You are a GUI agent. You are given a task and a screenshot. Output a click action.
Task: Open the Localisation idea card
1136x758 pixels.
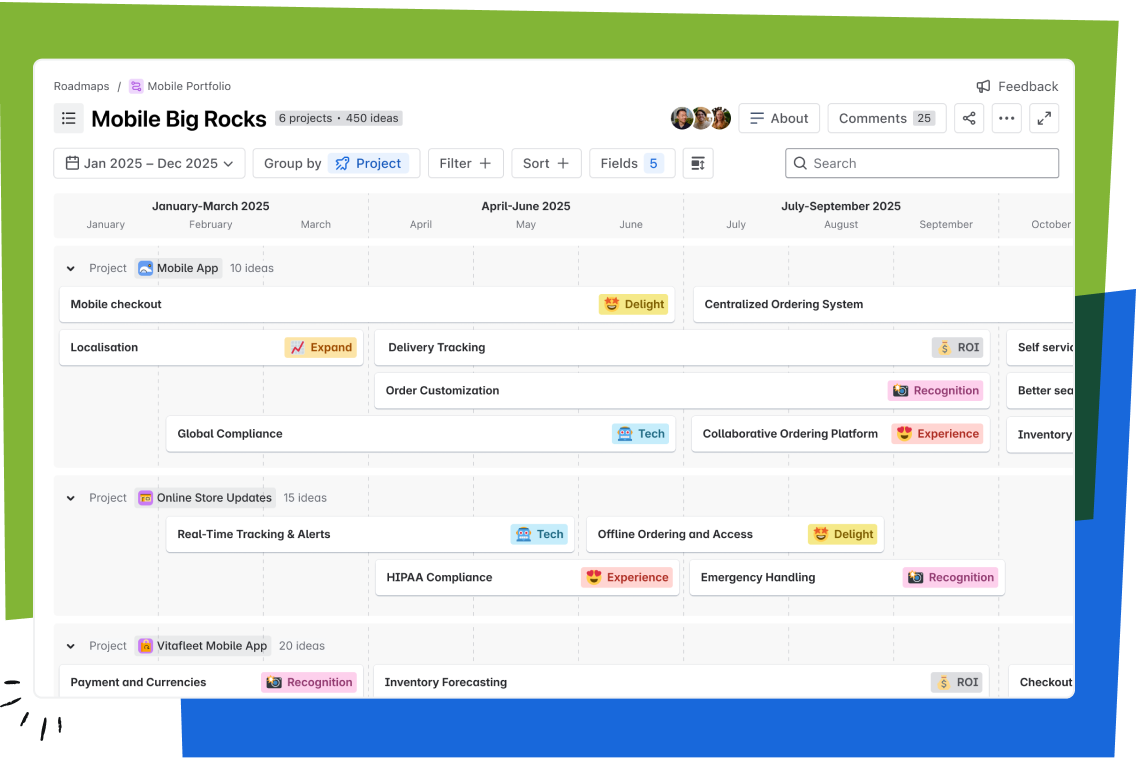pyautogui.click(x=211, y=347)
